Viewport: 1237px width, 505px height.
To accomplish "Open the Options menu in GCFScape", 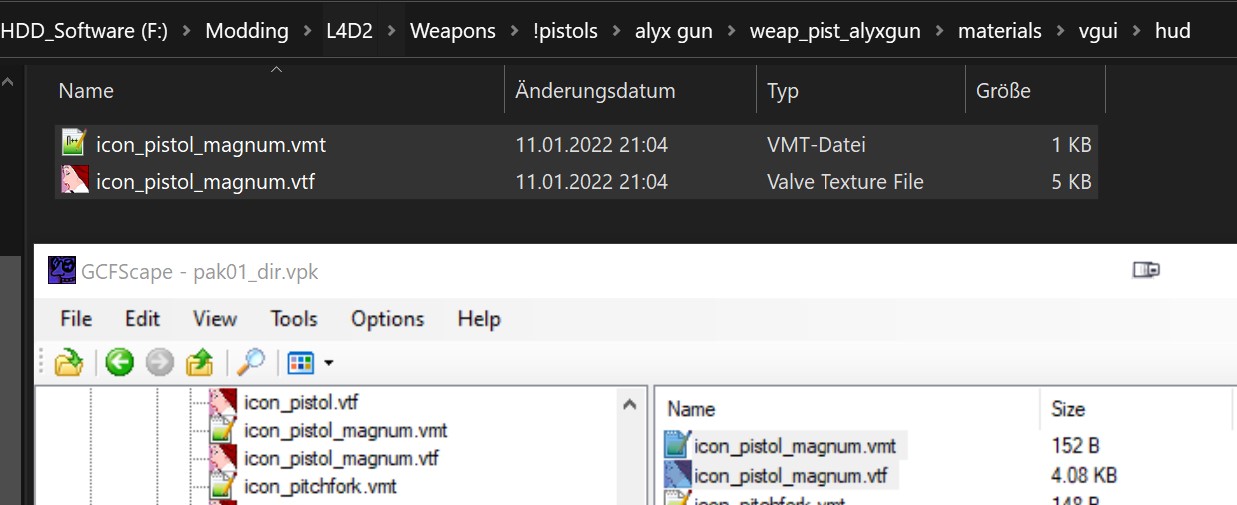I will [x=387, y=319].
